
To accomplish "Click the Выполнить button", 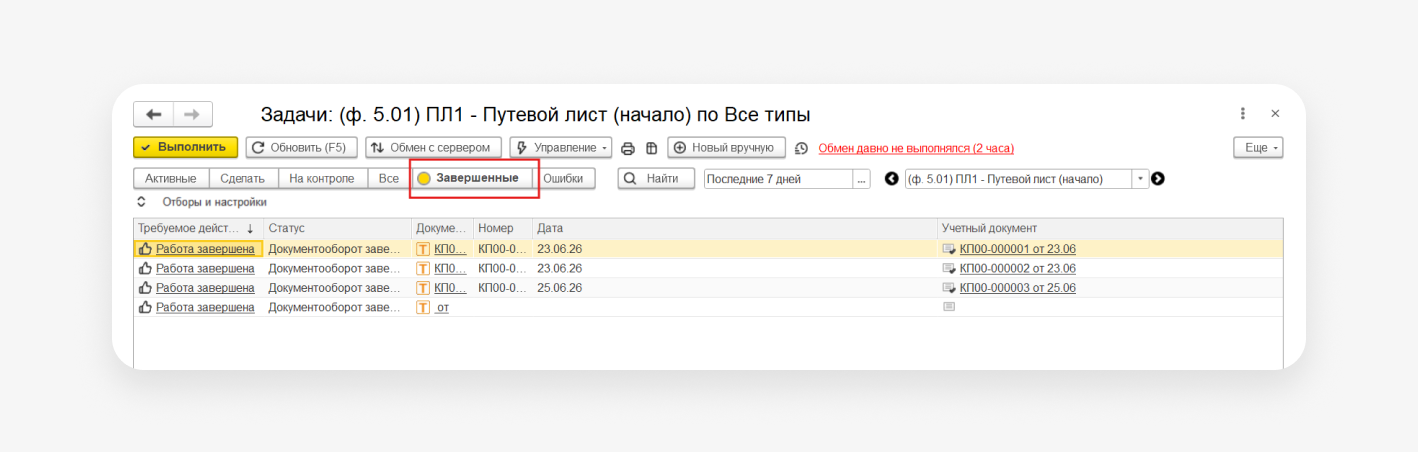I will (186, 147).
